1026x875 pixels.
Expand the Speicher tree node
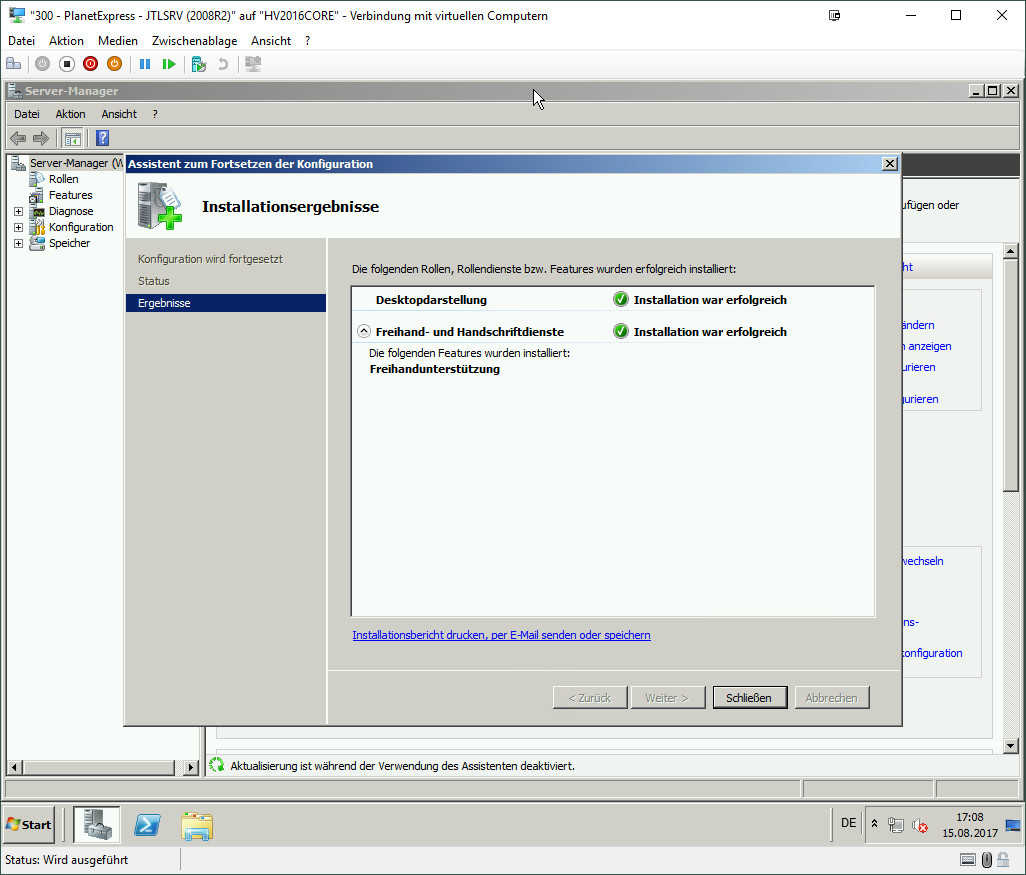(x=18, y=244)
